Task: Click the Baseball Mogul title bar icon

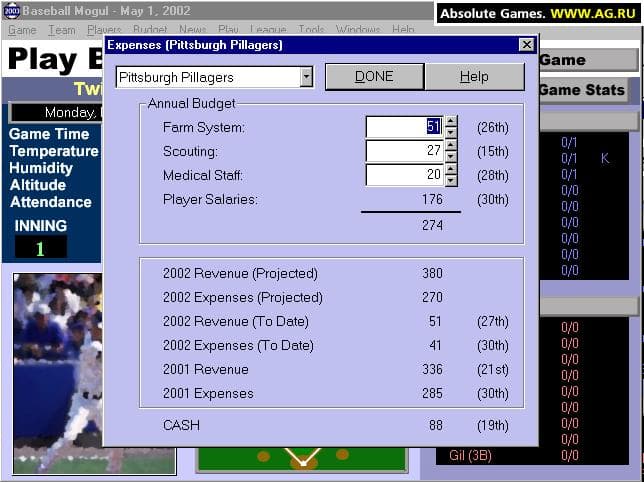Action: (x=11, y=11)
